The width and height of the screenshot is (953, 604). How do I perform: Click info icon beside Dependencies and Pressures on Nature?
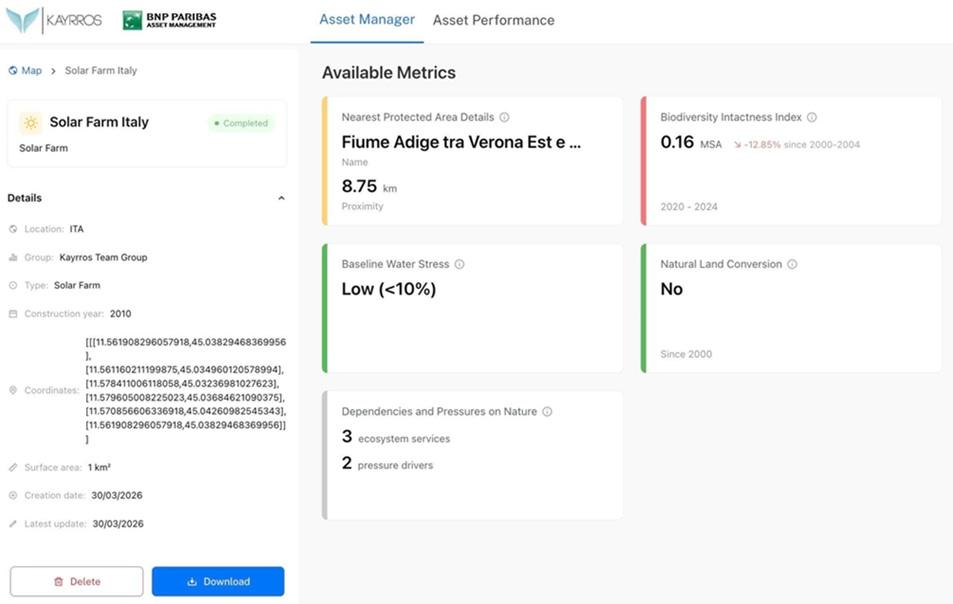click(547, 412)
